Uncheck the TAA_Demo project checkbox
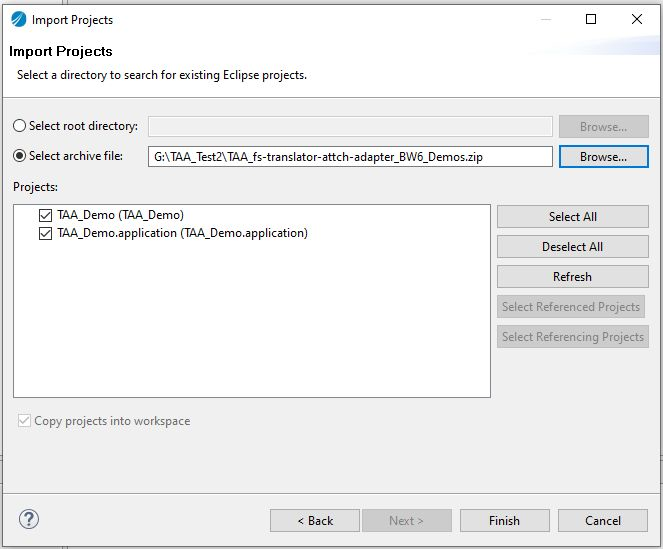 click(45, 215)
